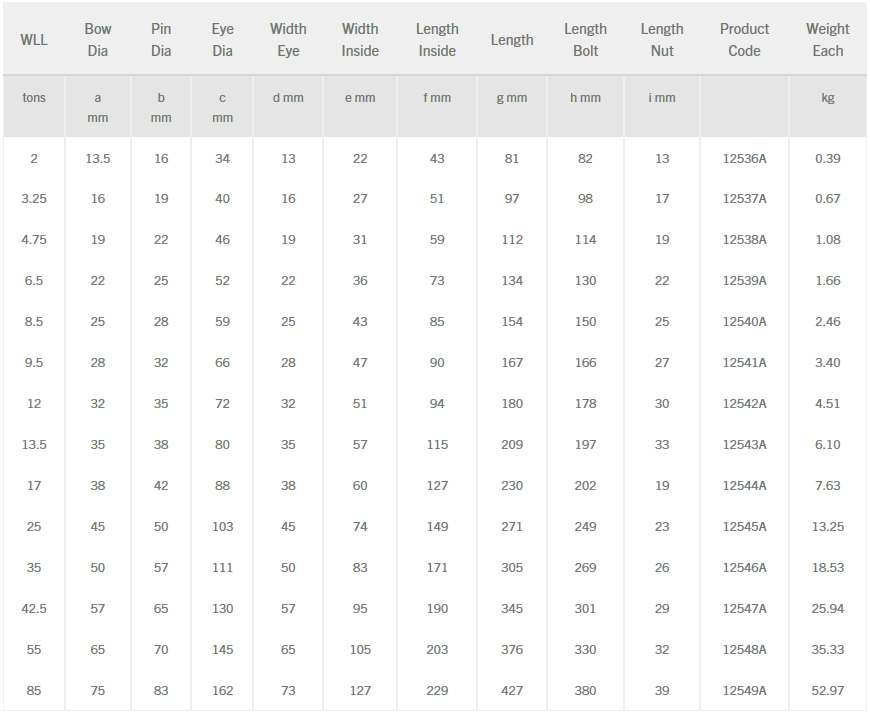Click length value 305
The width and height of the screenshot is (870, 713).
512,568
